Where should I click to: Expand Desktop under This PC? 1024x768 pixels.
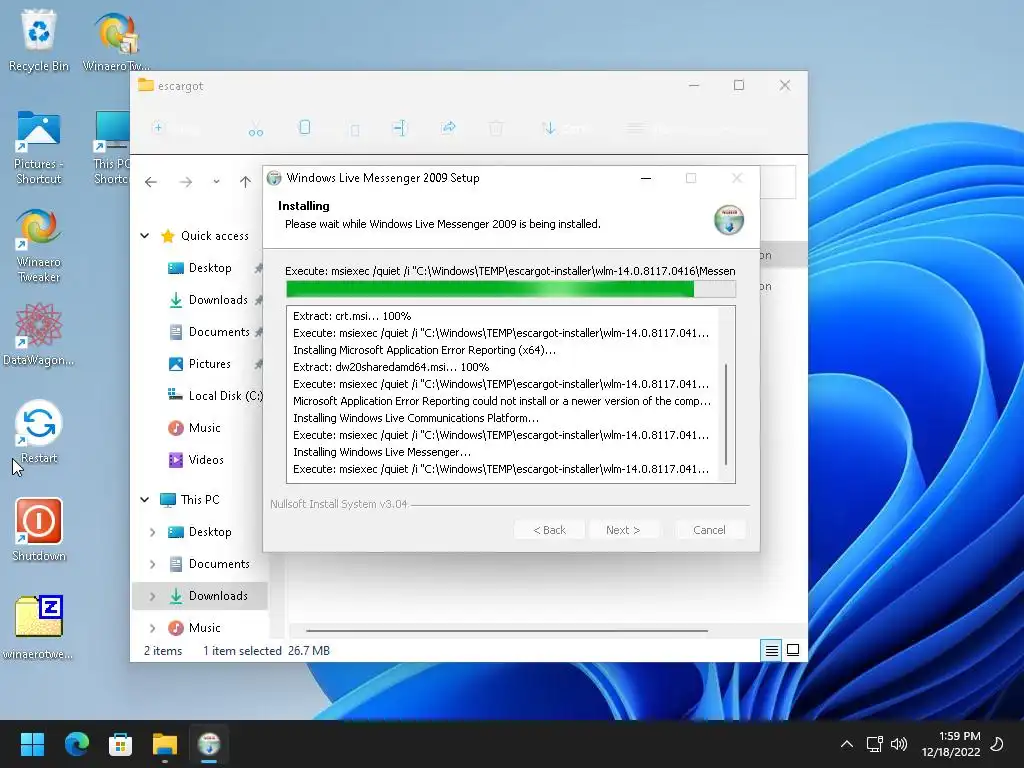point(152,532)
